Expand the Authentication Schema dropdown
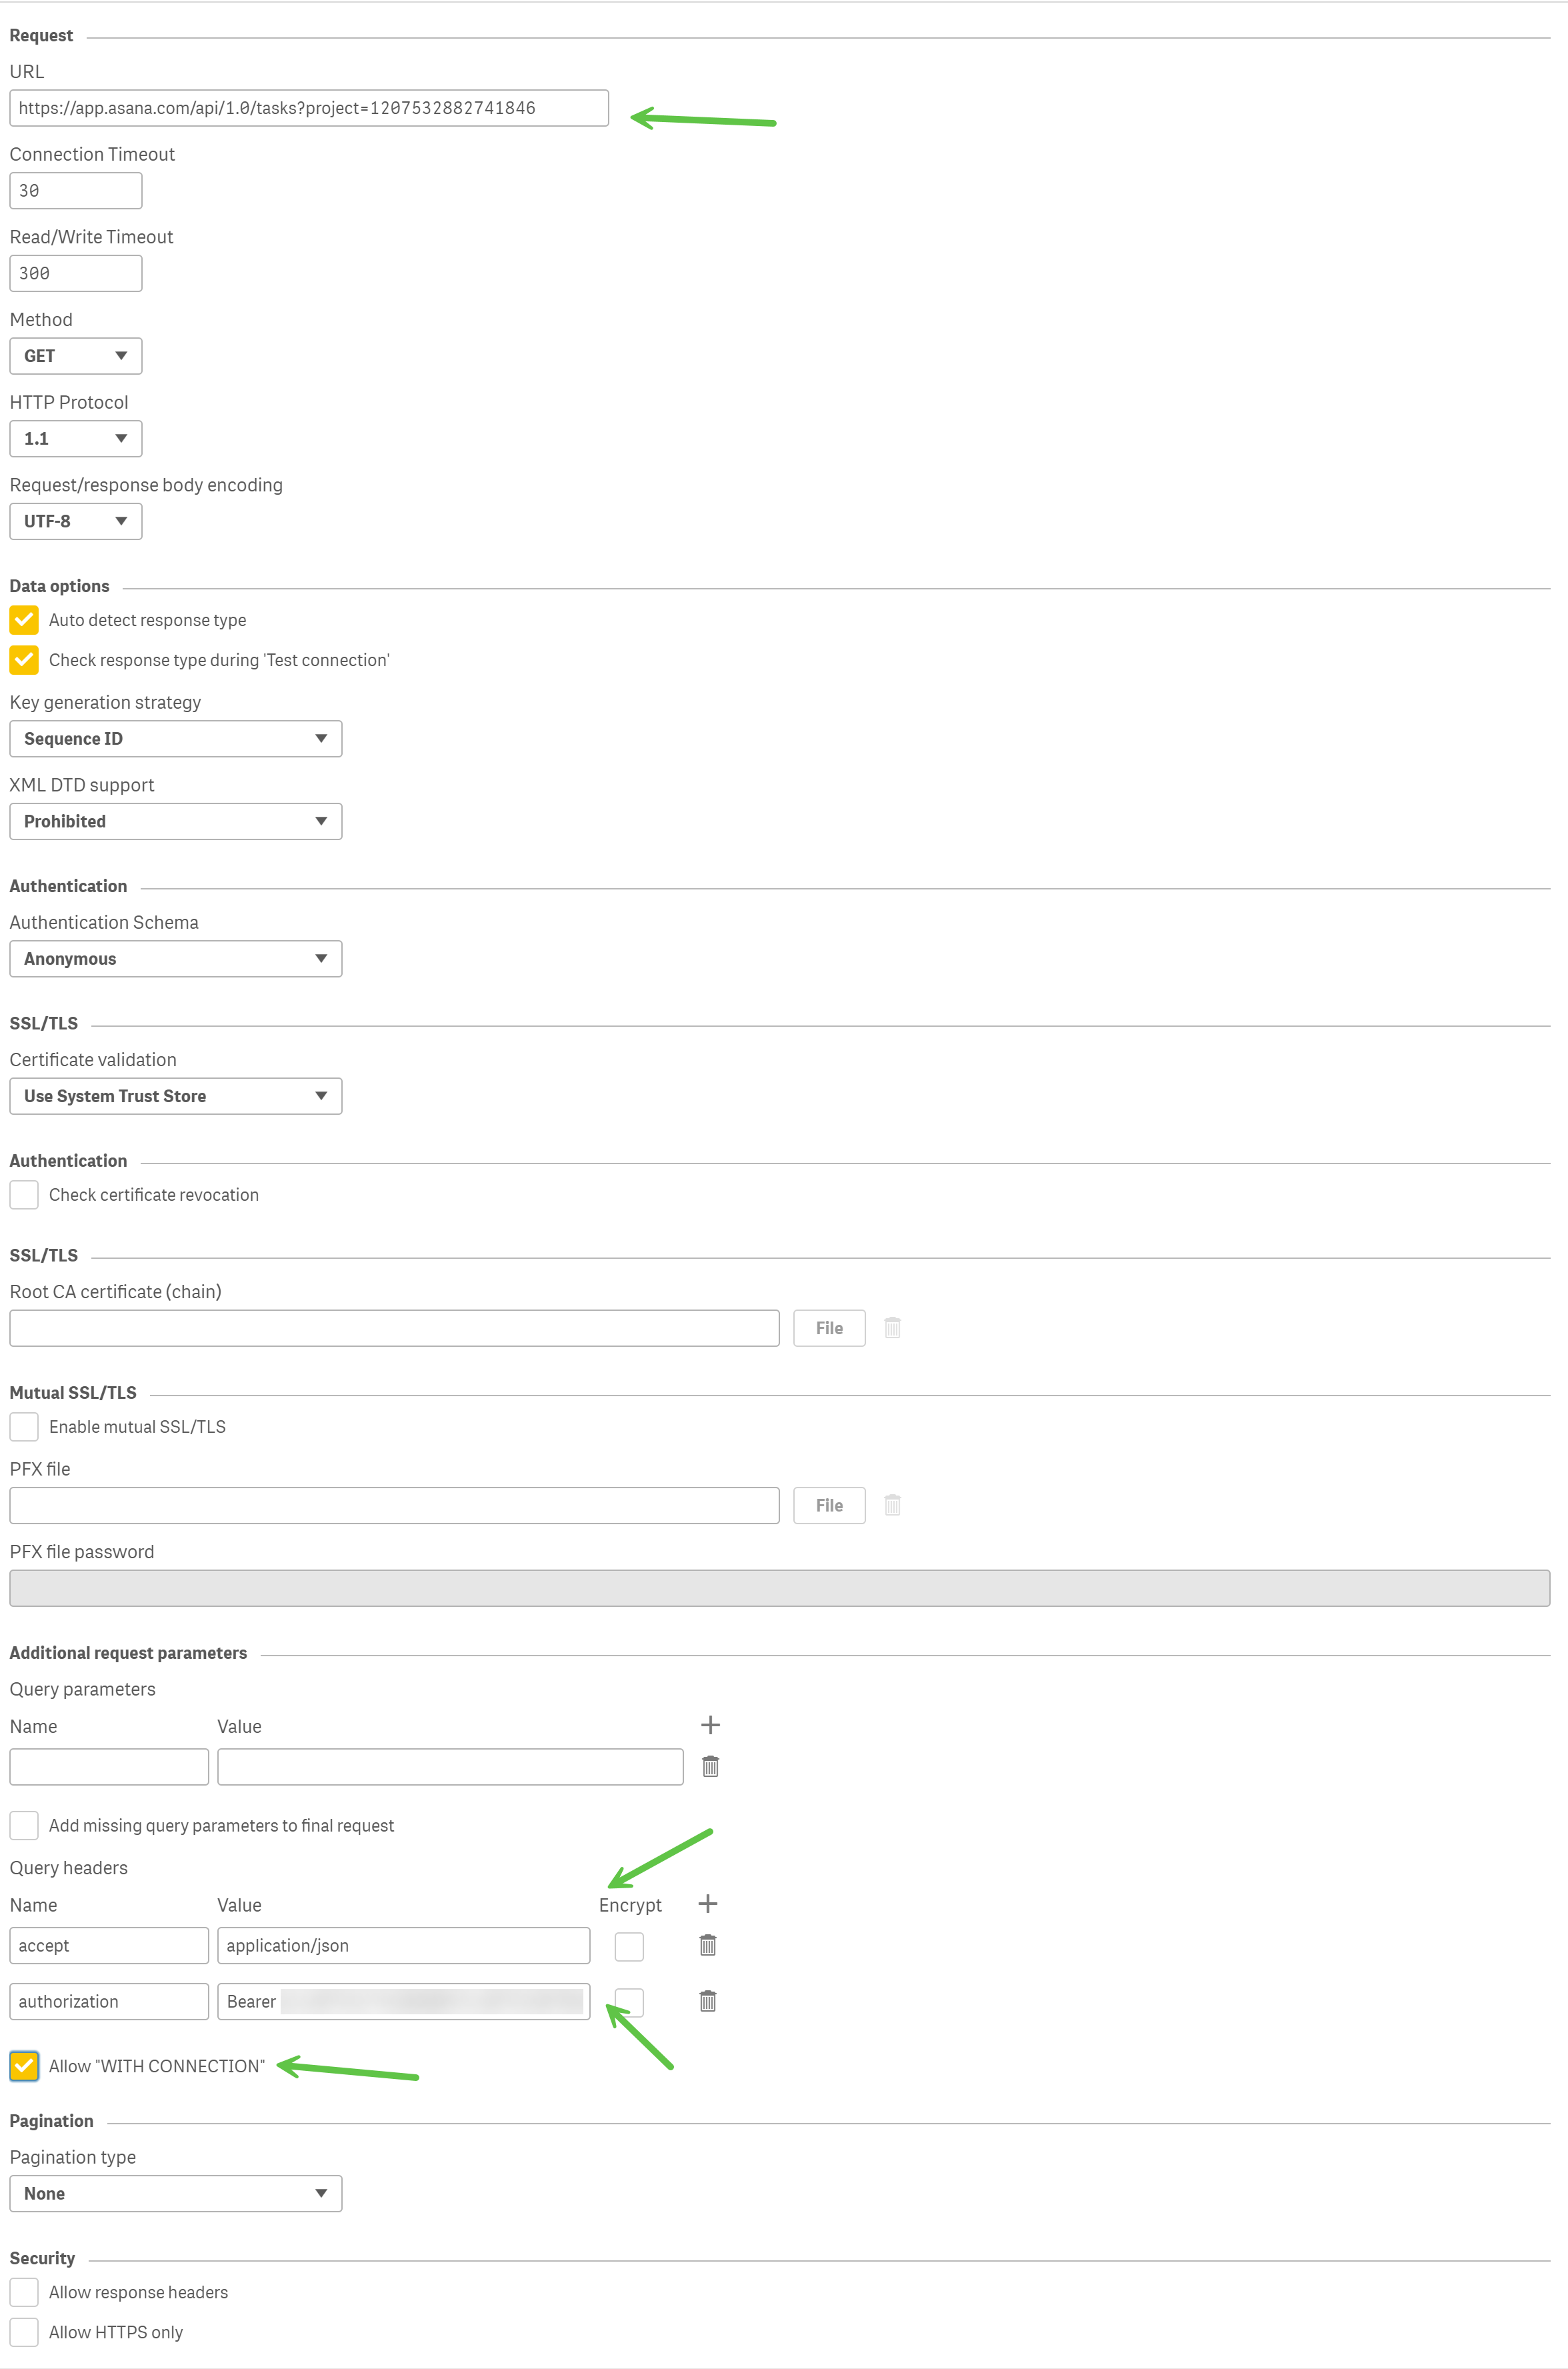This screenshot has width=1568, height=2369. [176, 959]
